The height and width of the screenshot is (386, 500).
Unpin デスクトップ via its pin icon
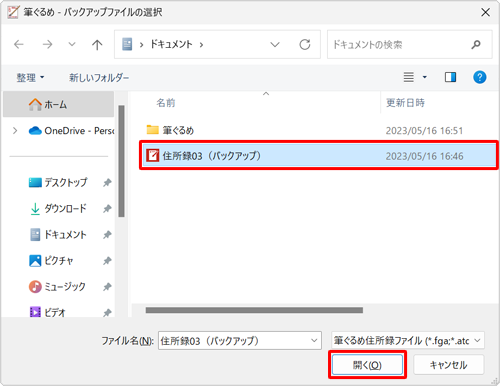[107, 182]
